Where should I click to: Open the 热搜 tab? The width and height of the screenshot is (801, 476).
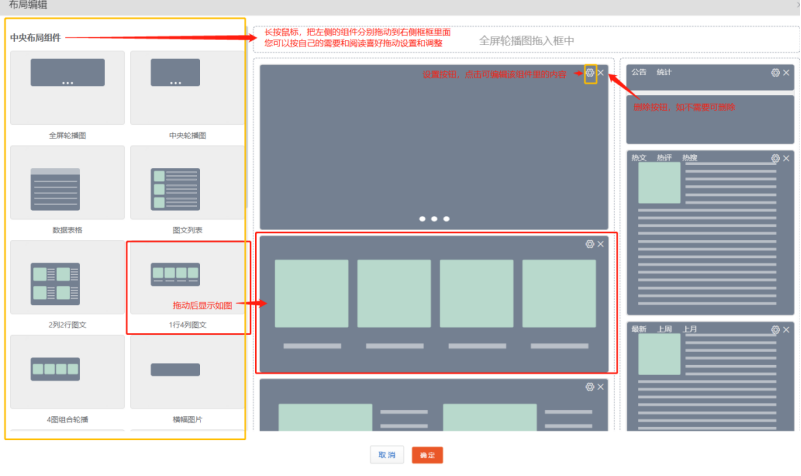tap(690, 158)
